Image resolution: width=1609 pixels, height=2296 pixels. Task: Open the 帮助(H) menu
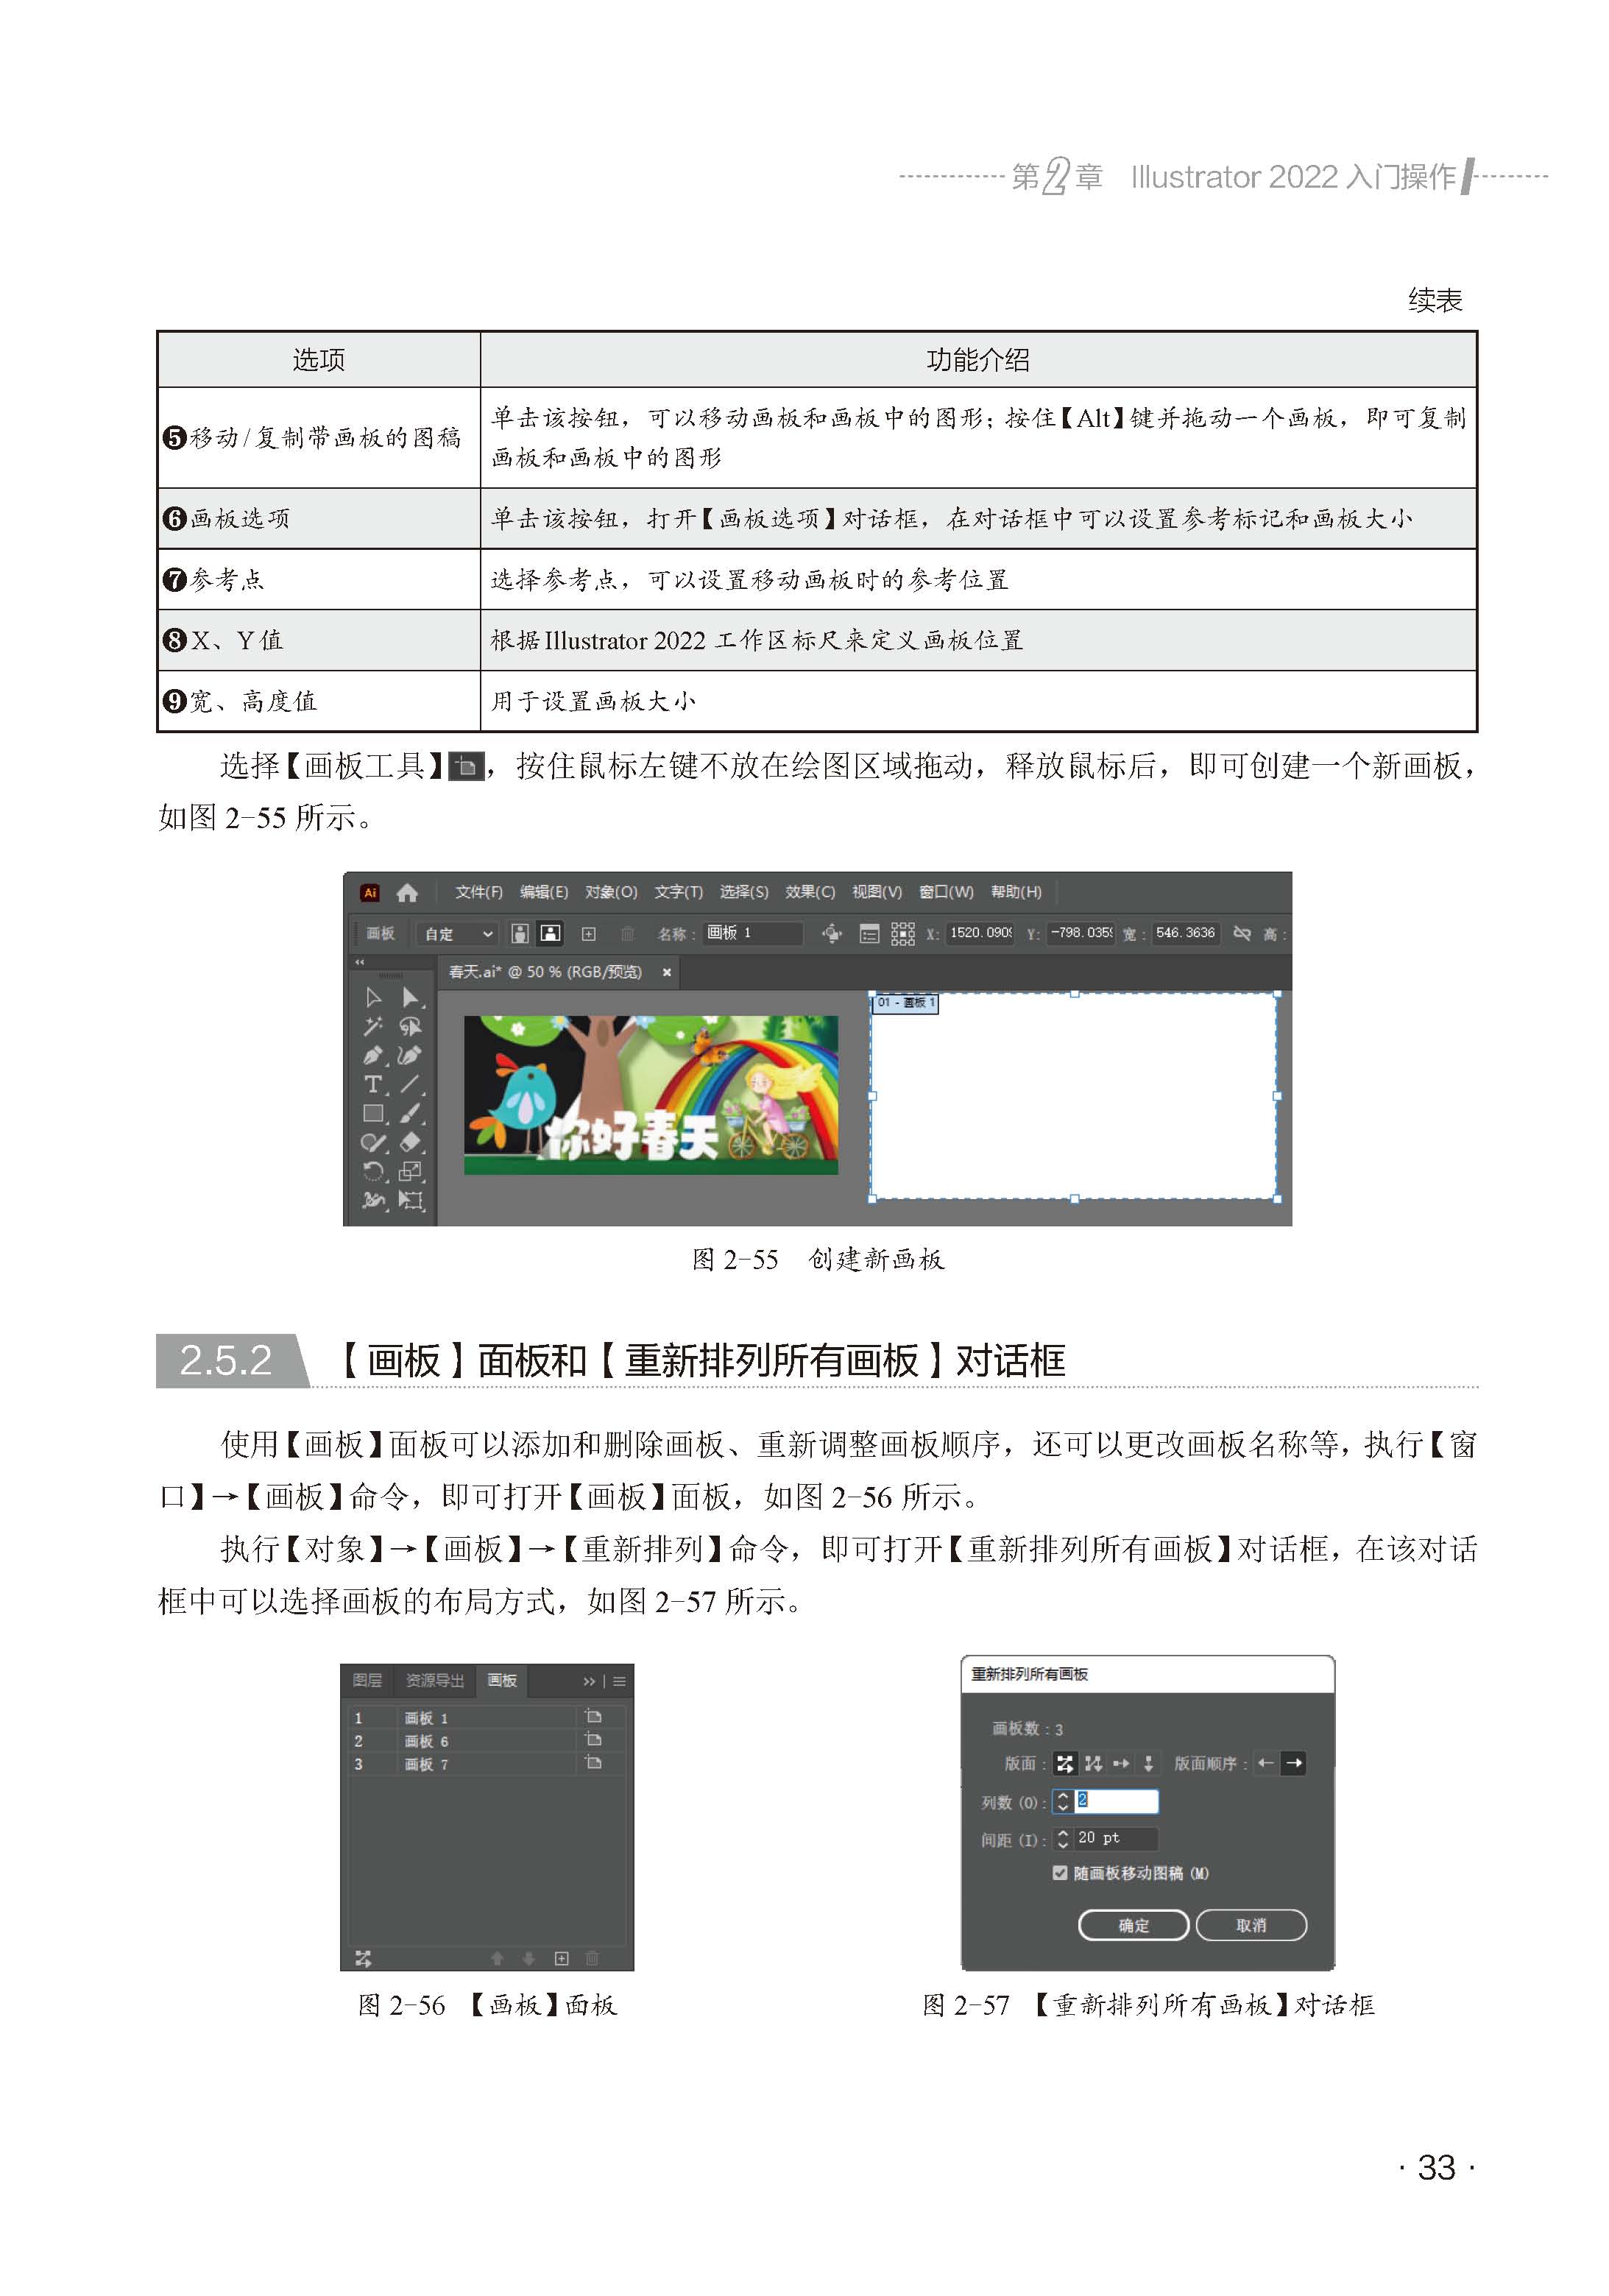(x=1016, y=892)
